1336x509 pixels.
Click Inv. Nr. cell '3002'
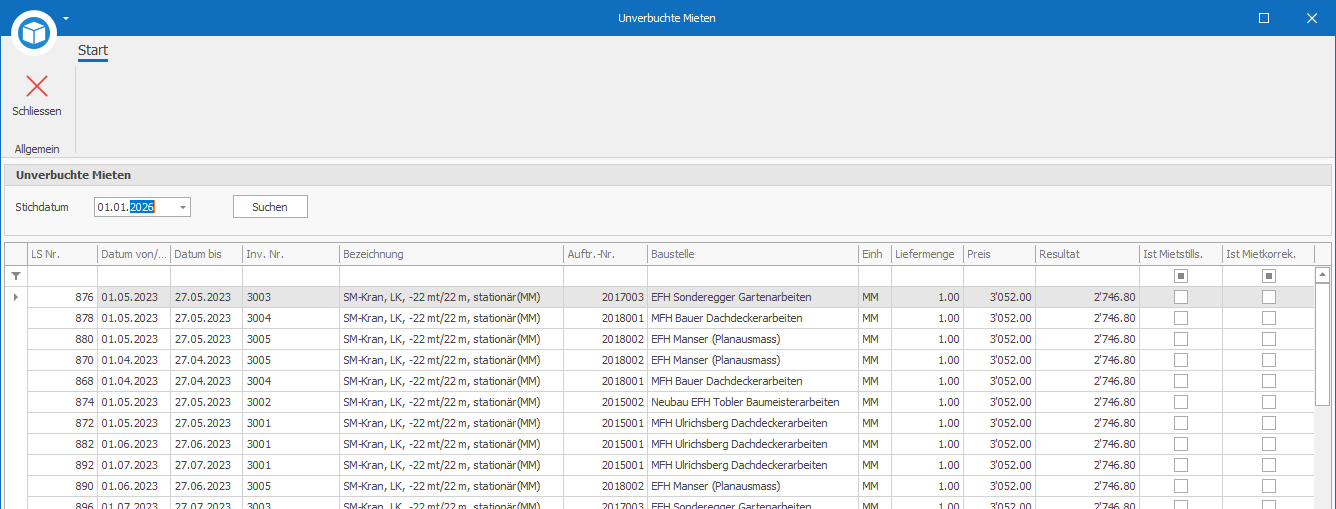click(x=290, y=402)
